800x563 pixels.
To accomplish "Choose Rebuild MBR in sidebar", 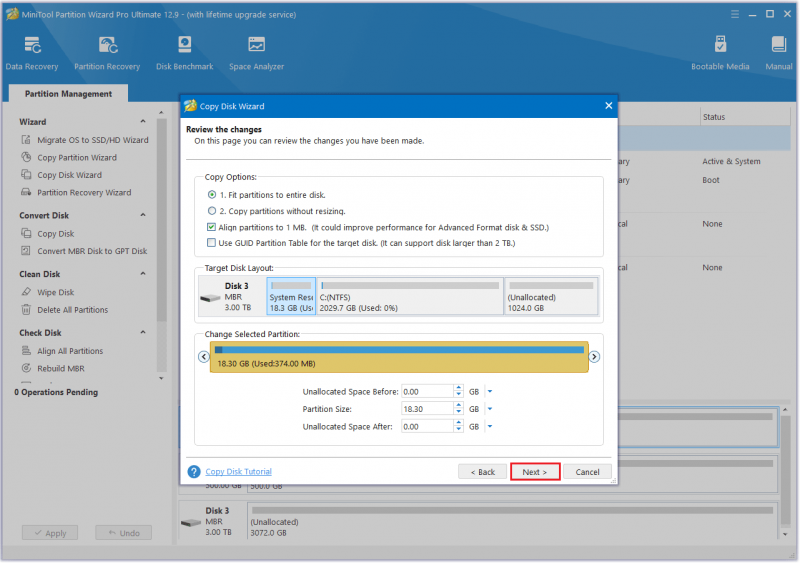I will click(x=61, y=369).
